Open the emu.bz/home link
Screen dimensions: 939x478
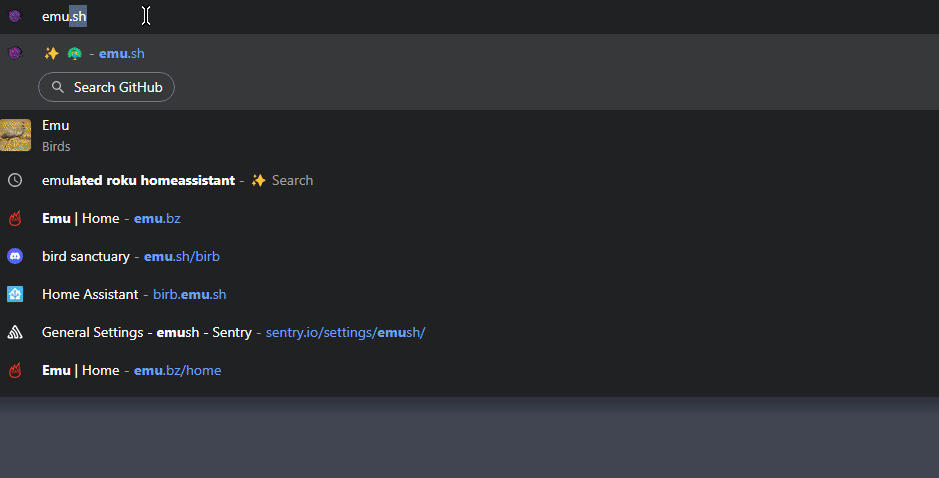tap(177, 371)
